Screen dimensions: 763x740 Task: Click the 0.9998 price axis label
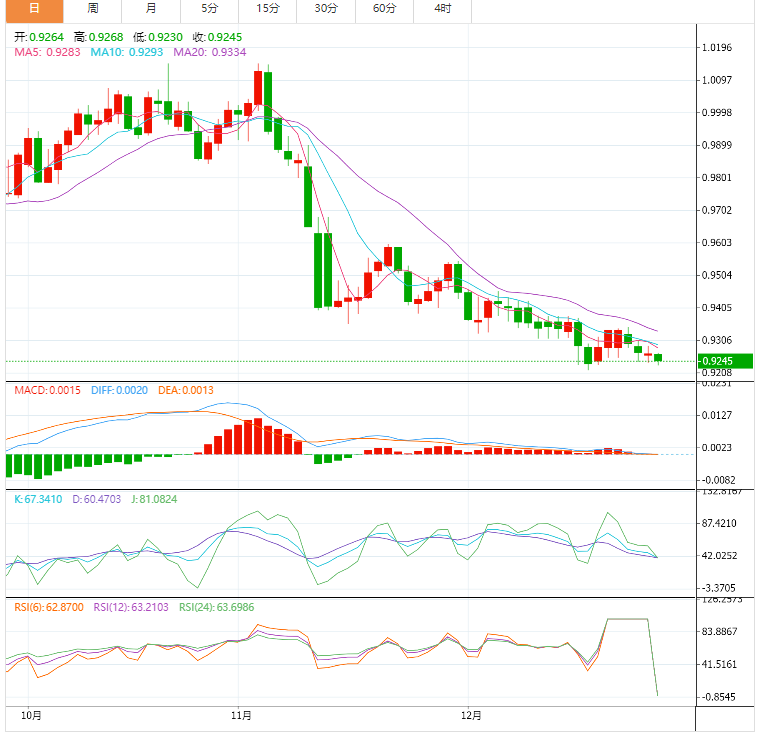(x=716, y=112)
